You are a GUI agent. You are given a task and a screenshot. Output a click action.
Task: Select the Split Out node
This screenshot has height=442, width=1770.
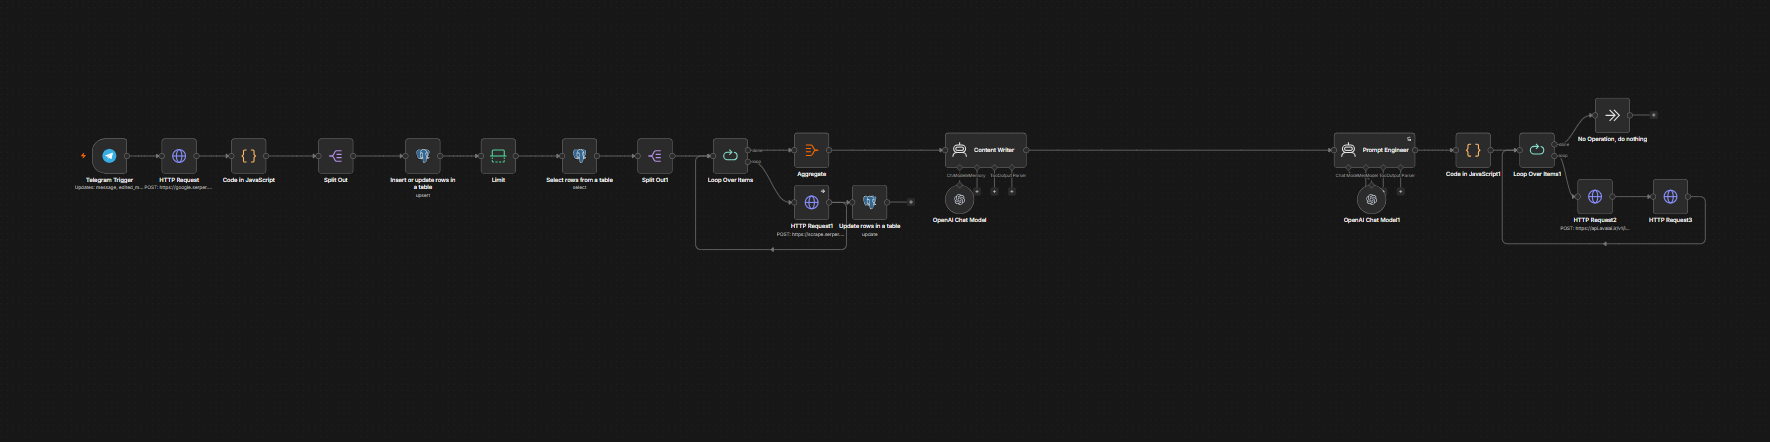[x=336, y=156]
